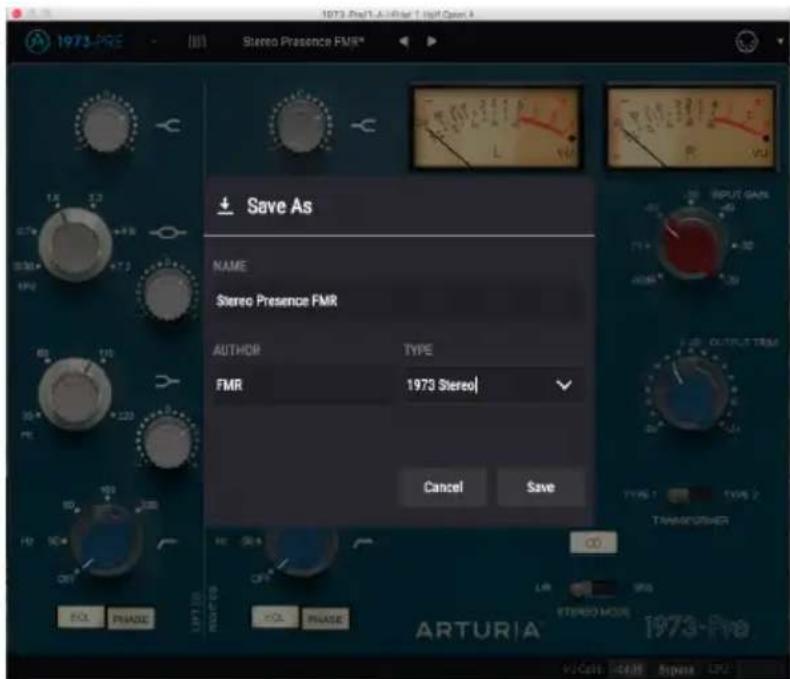Toggle the channel link button
Image resolution: width=790 pixels, height=679 pixels.
click(593, 542)
